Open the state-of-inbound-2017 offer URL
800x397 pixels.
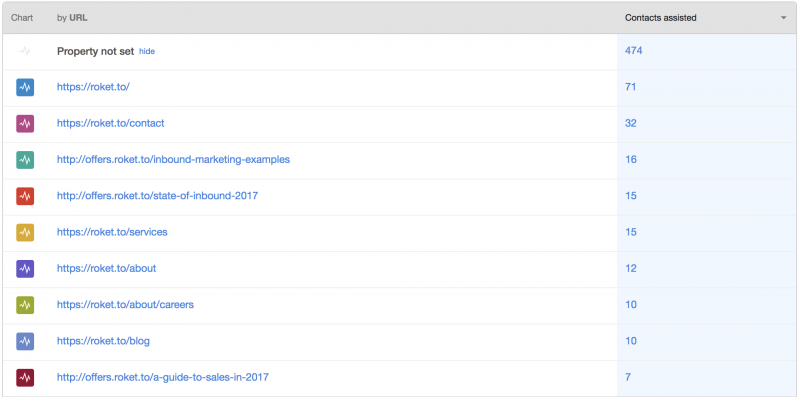pyautogui.click(x=157, y=195)
